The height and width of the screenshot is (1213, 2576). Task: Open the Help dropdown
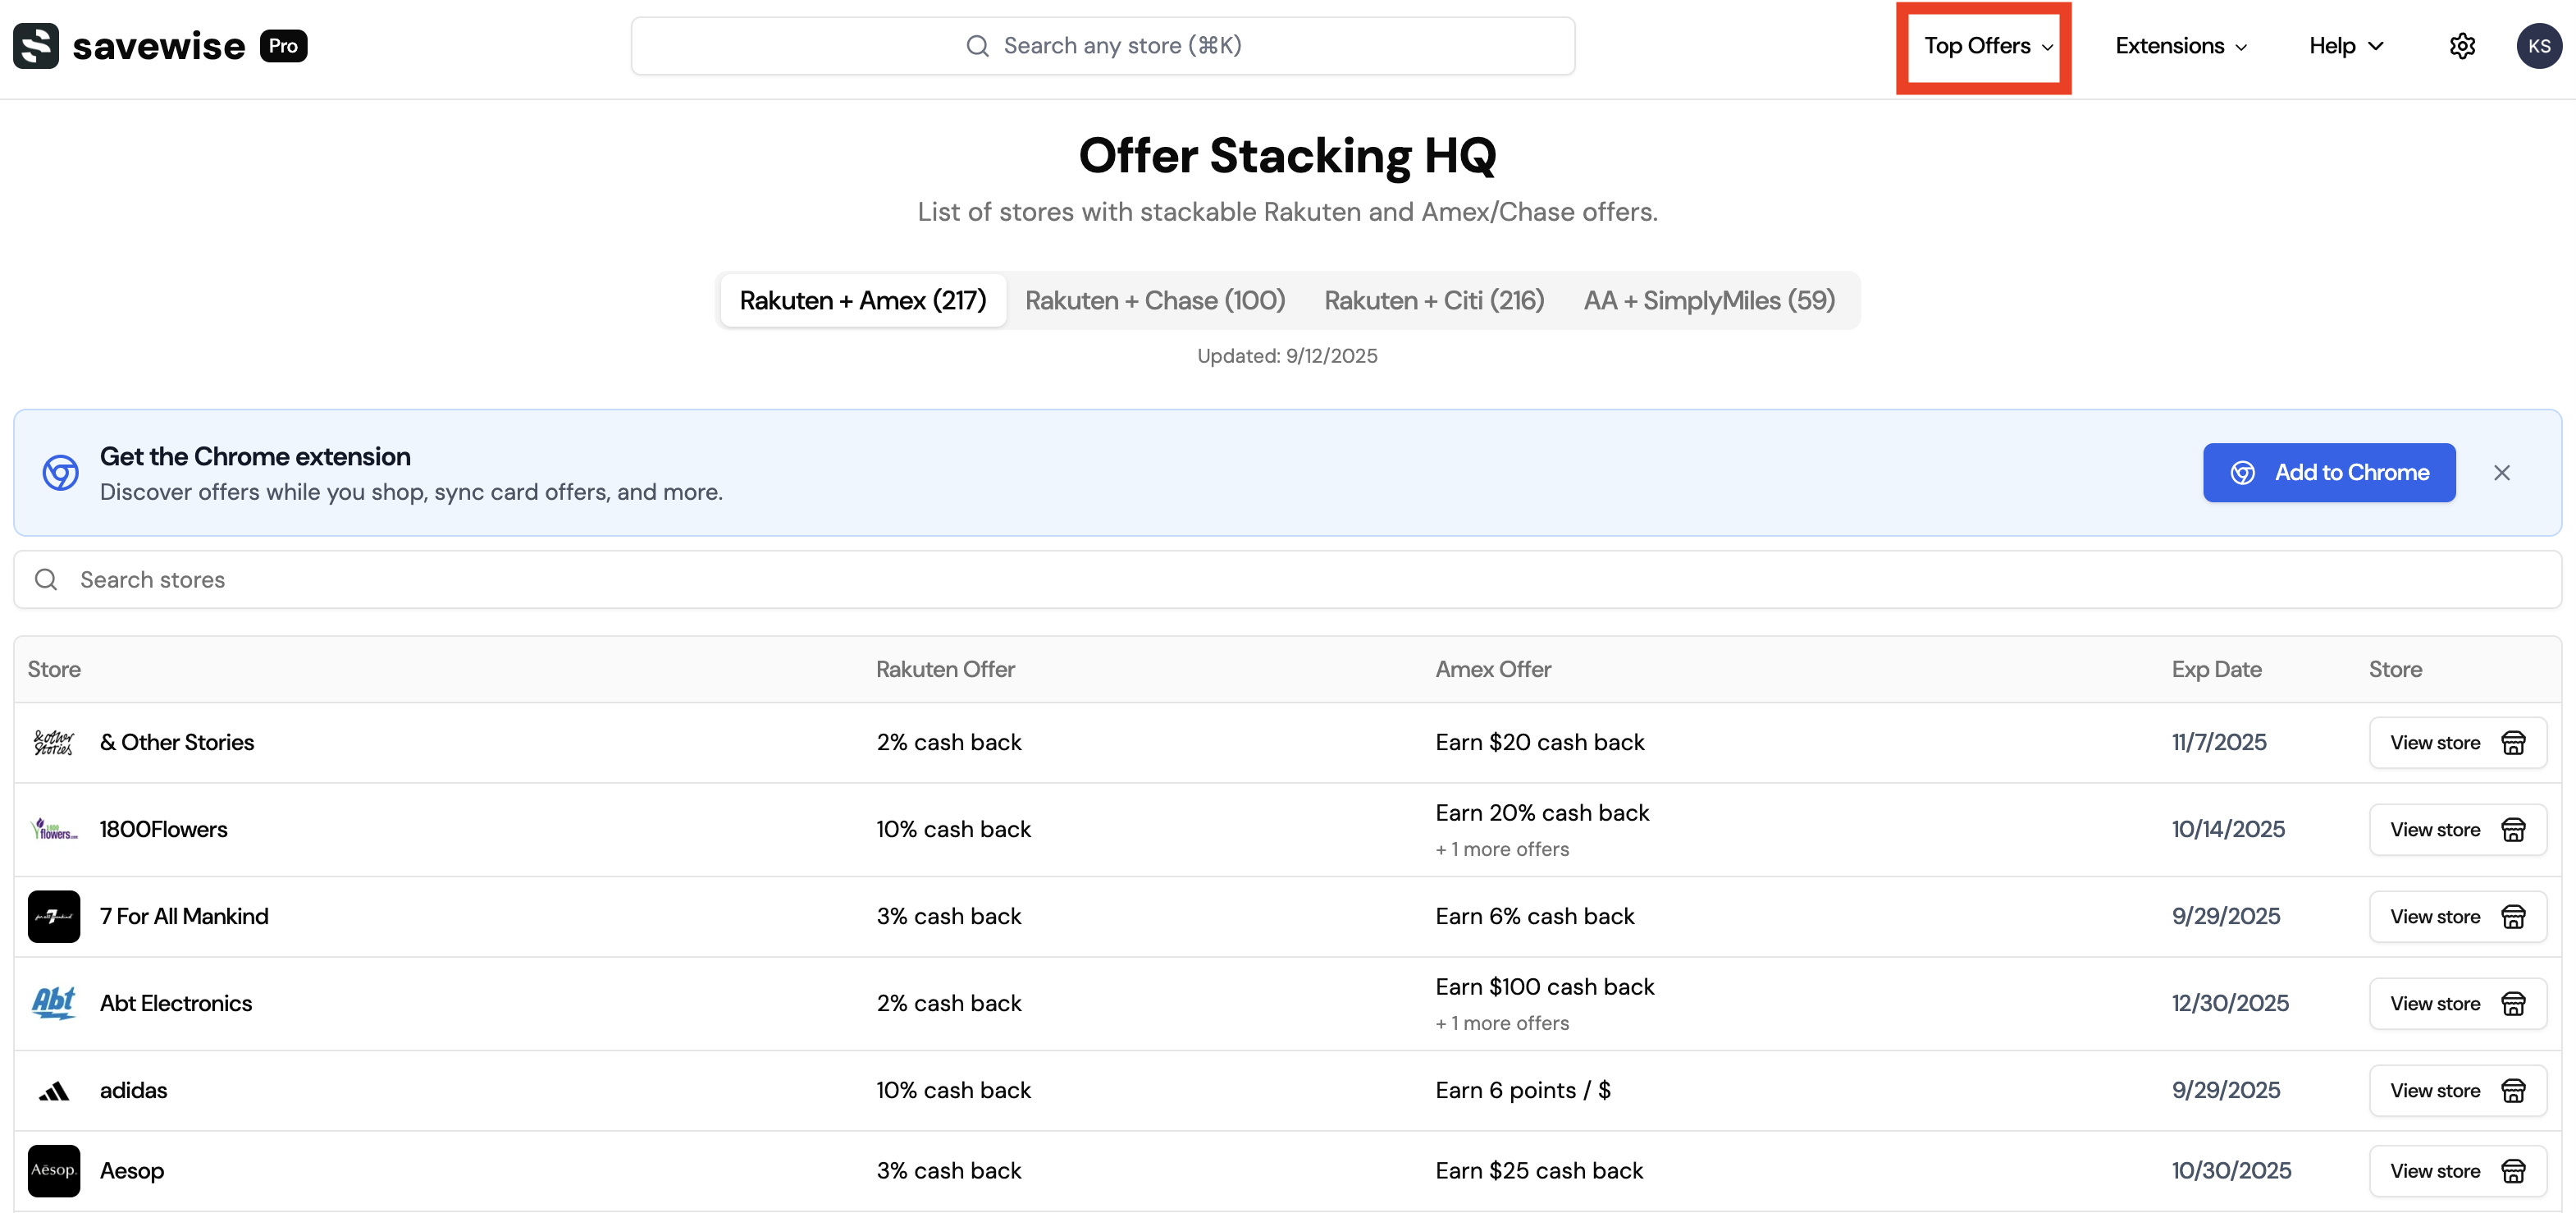[x=2346, y=46]
